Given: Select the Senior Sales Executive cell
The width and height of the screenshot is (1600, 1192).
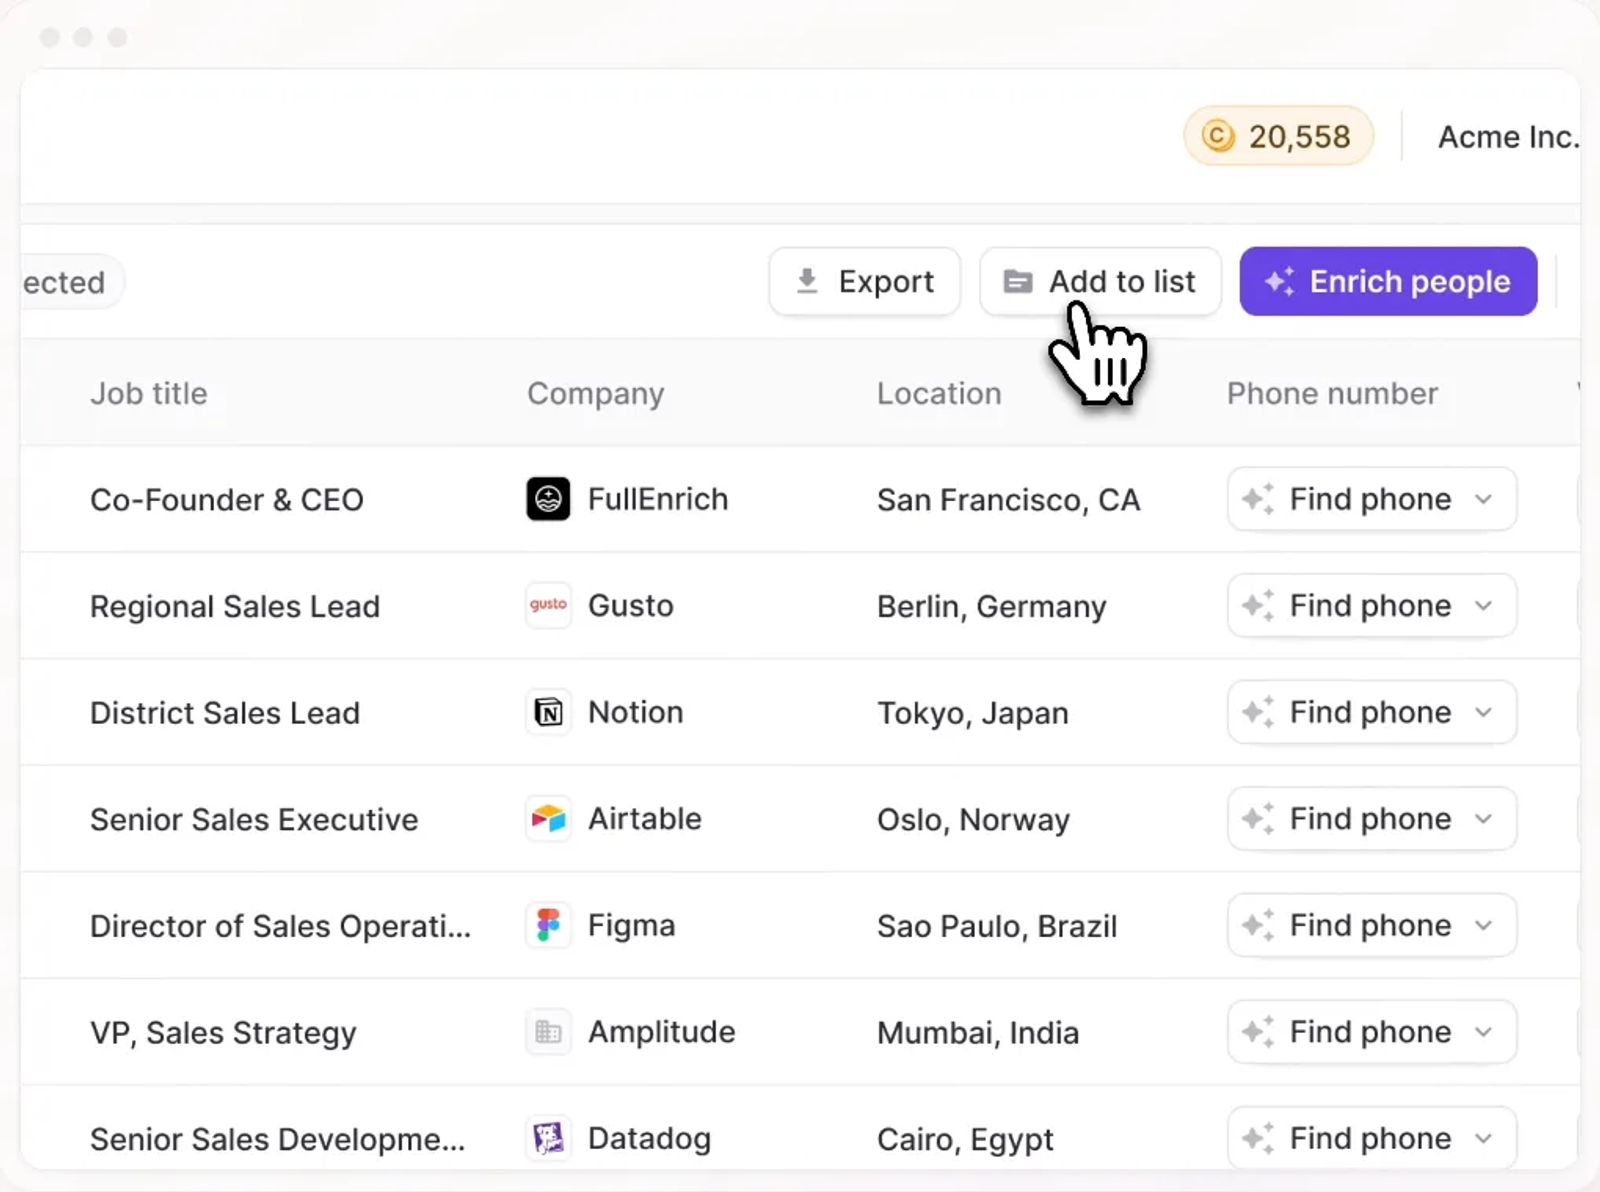Looking at the screenshot, I should (254, 819).
